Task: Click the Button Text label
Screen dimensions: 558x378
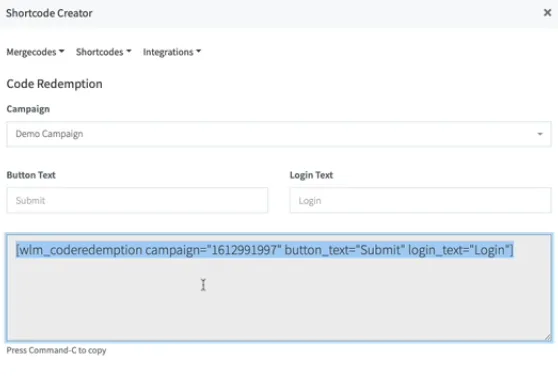Action: pos(31,175)
